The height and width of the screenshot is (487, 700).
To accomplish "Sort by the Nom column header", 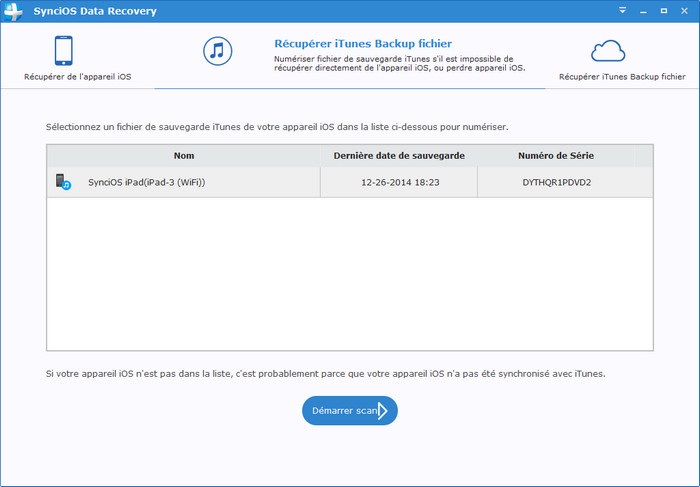I will [x=183, y=156].
